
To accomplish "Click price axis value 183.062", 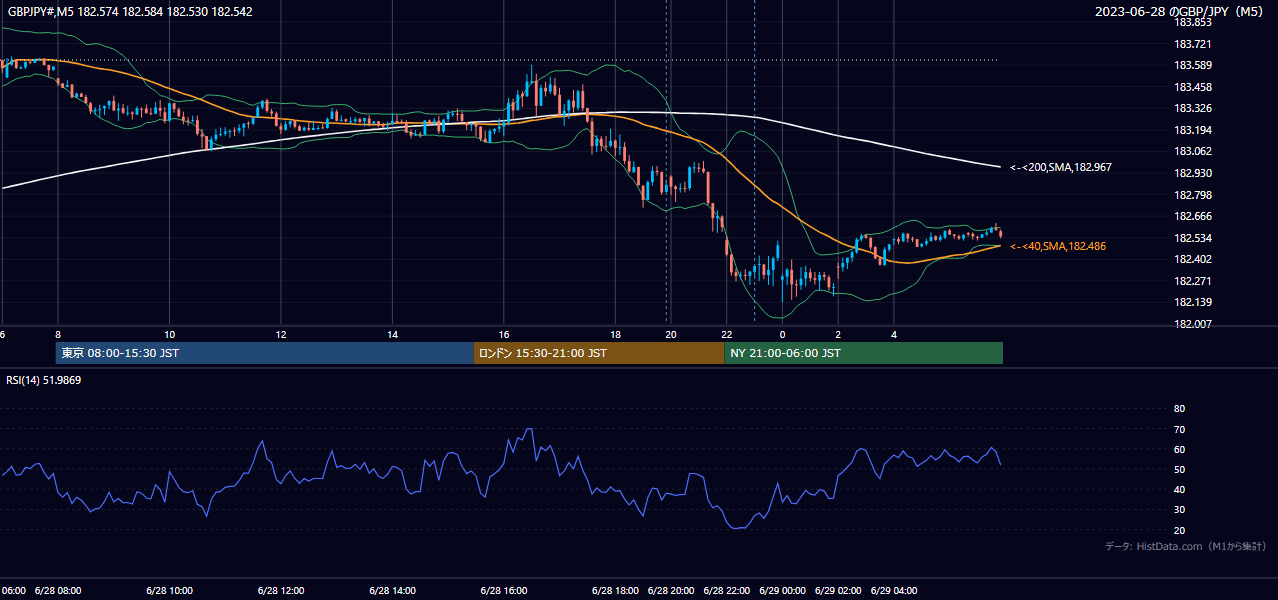I will 1192,151.
